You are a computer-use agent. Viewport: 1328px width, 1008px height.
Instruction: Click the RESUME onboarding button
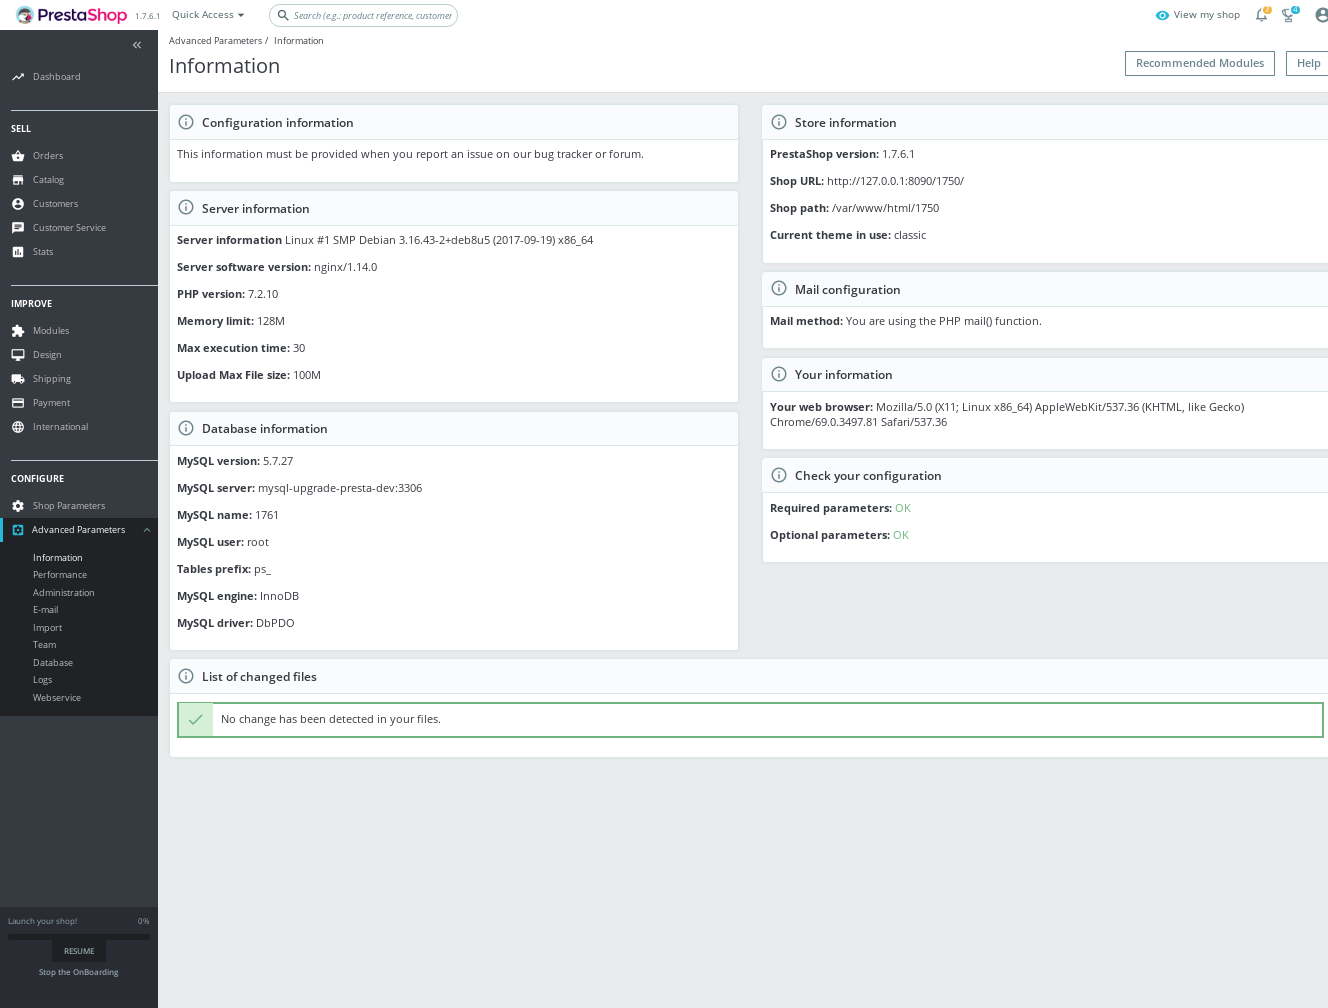point(79,951)
